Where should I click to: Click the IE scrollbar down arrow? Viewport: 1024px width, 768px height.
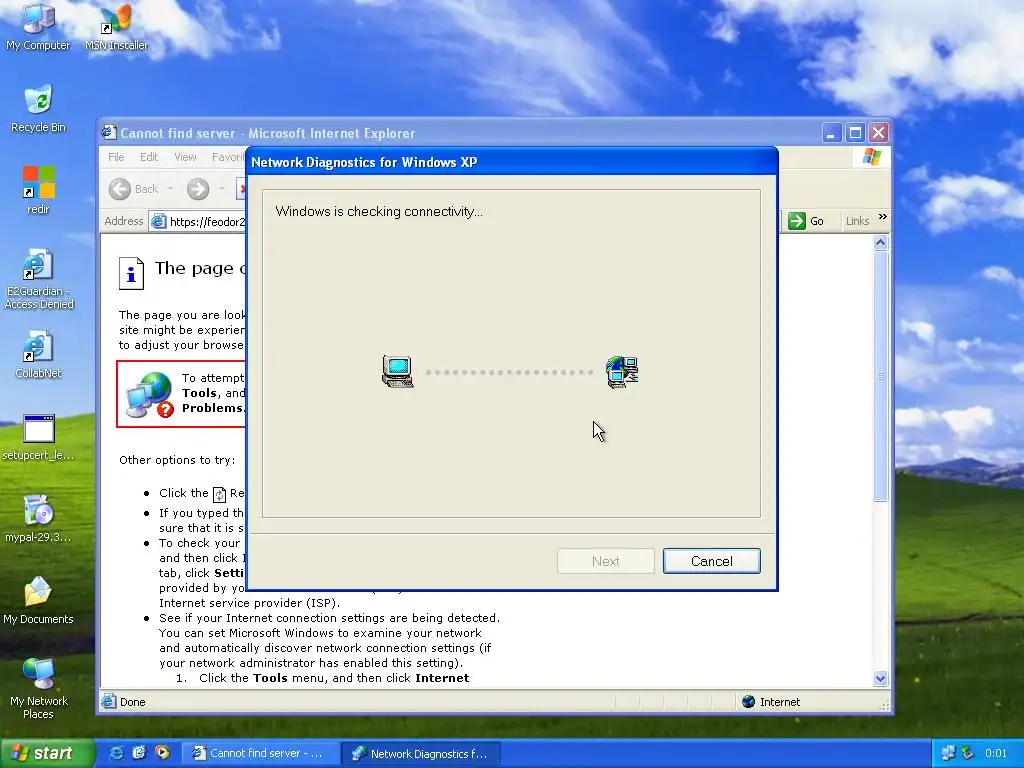click(880, 679)
